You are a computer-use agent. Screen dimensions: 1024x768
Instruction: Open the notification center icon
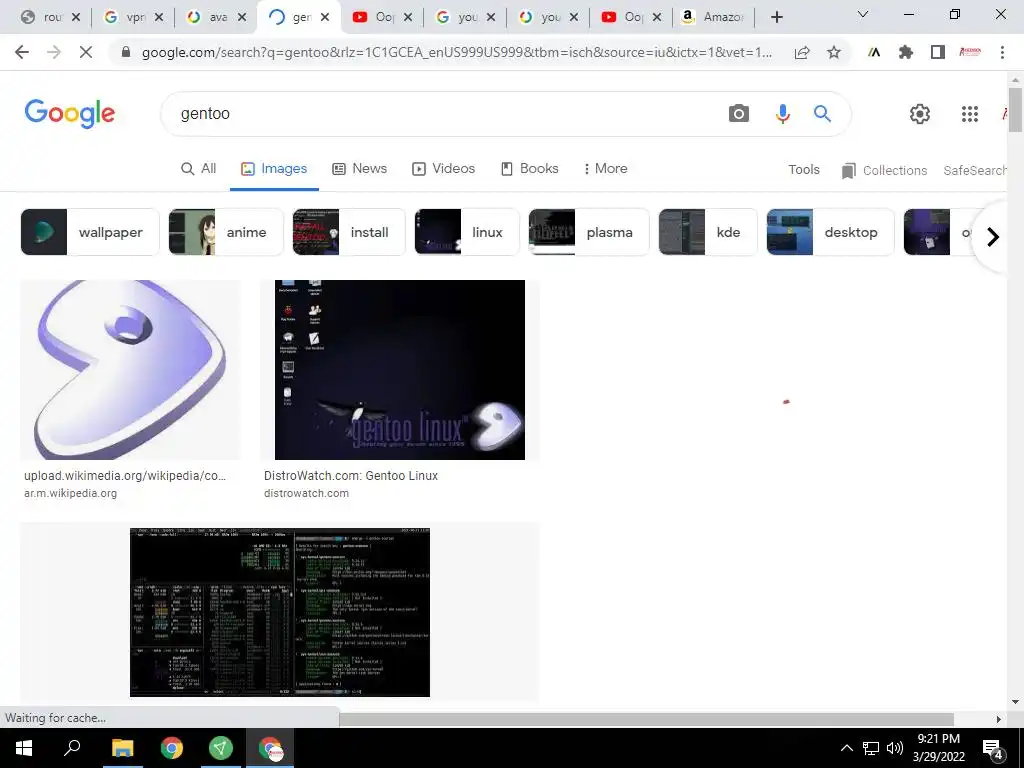(x=993, y=748)
